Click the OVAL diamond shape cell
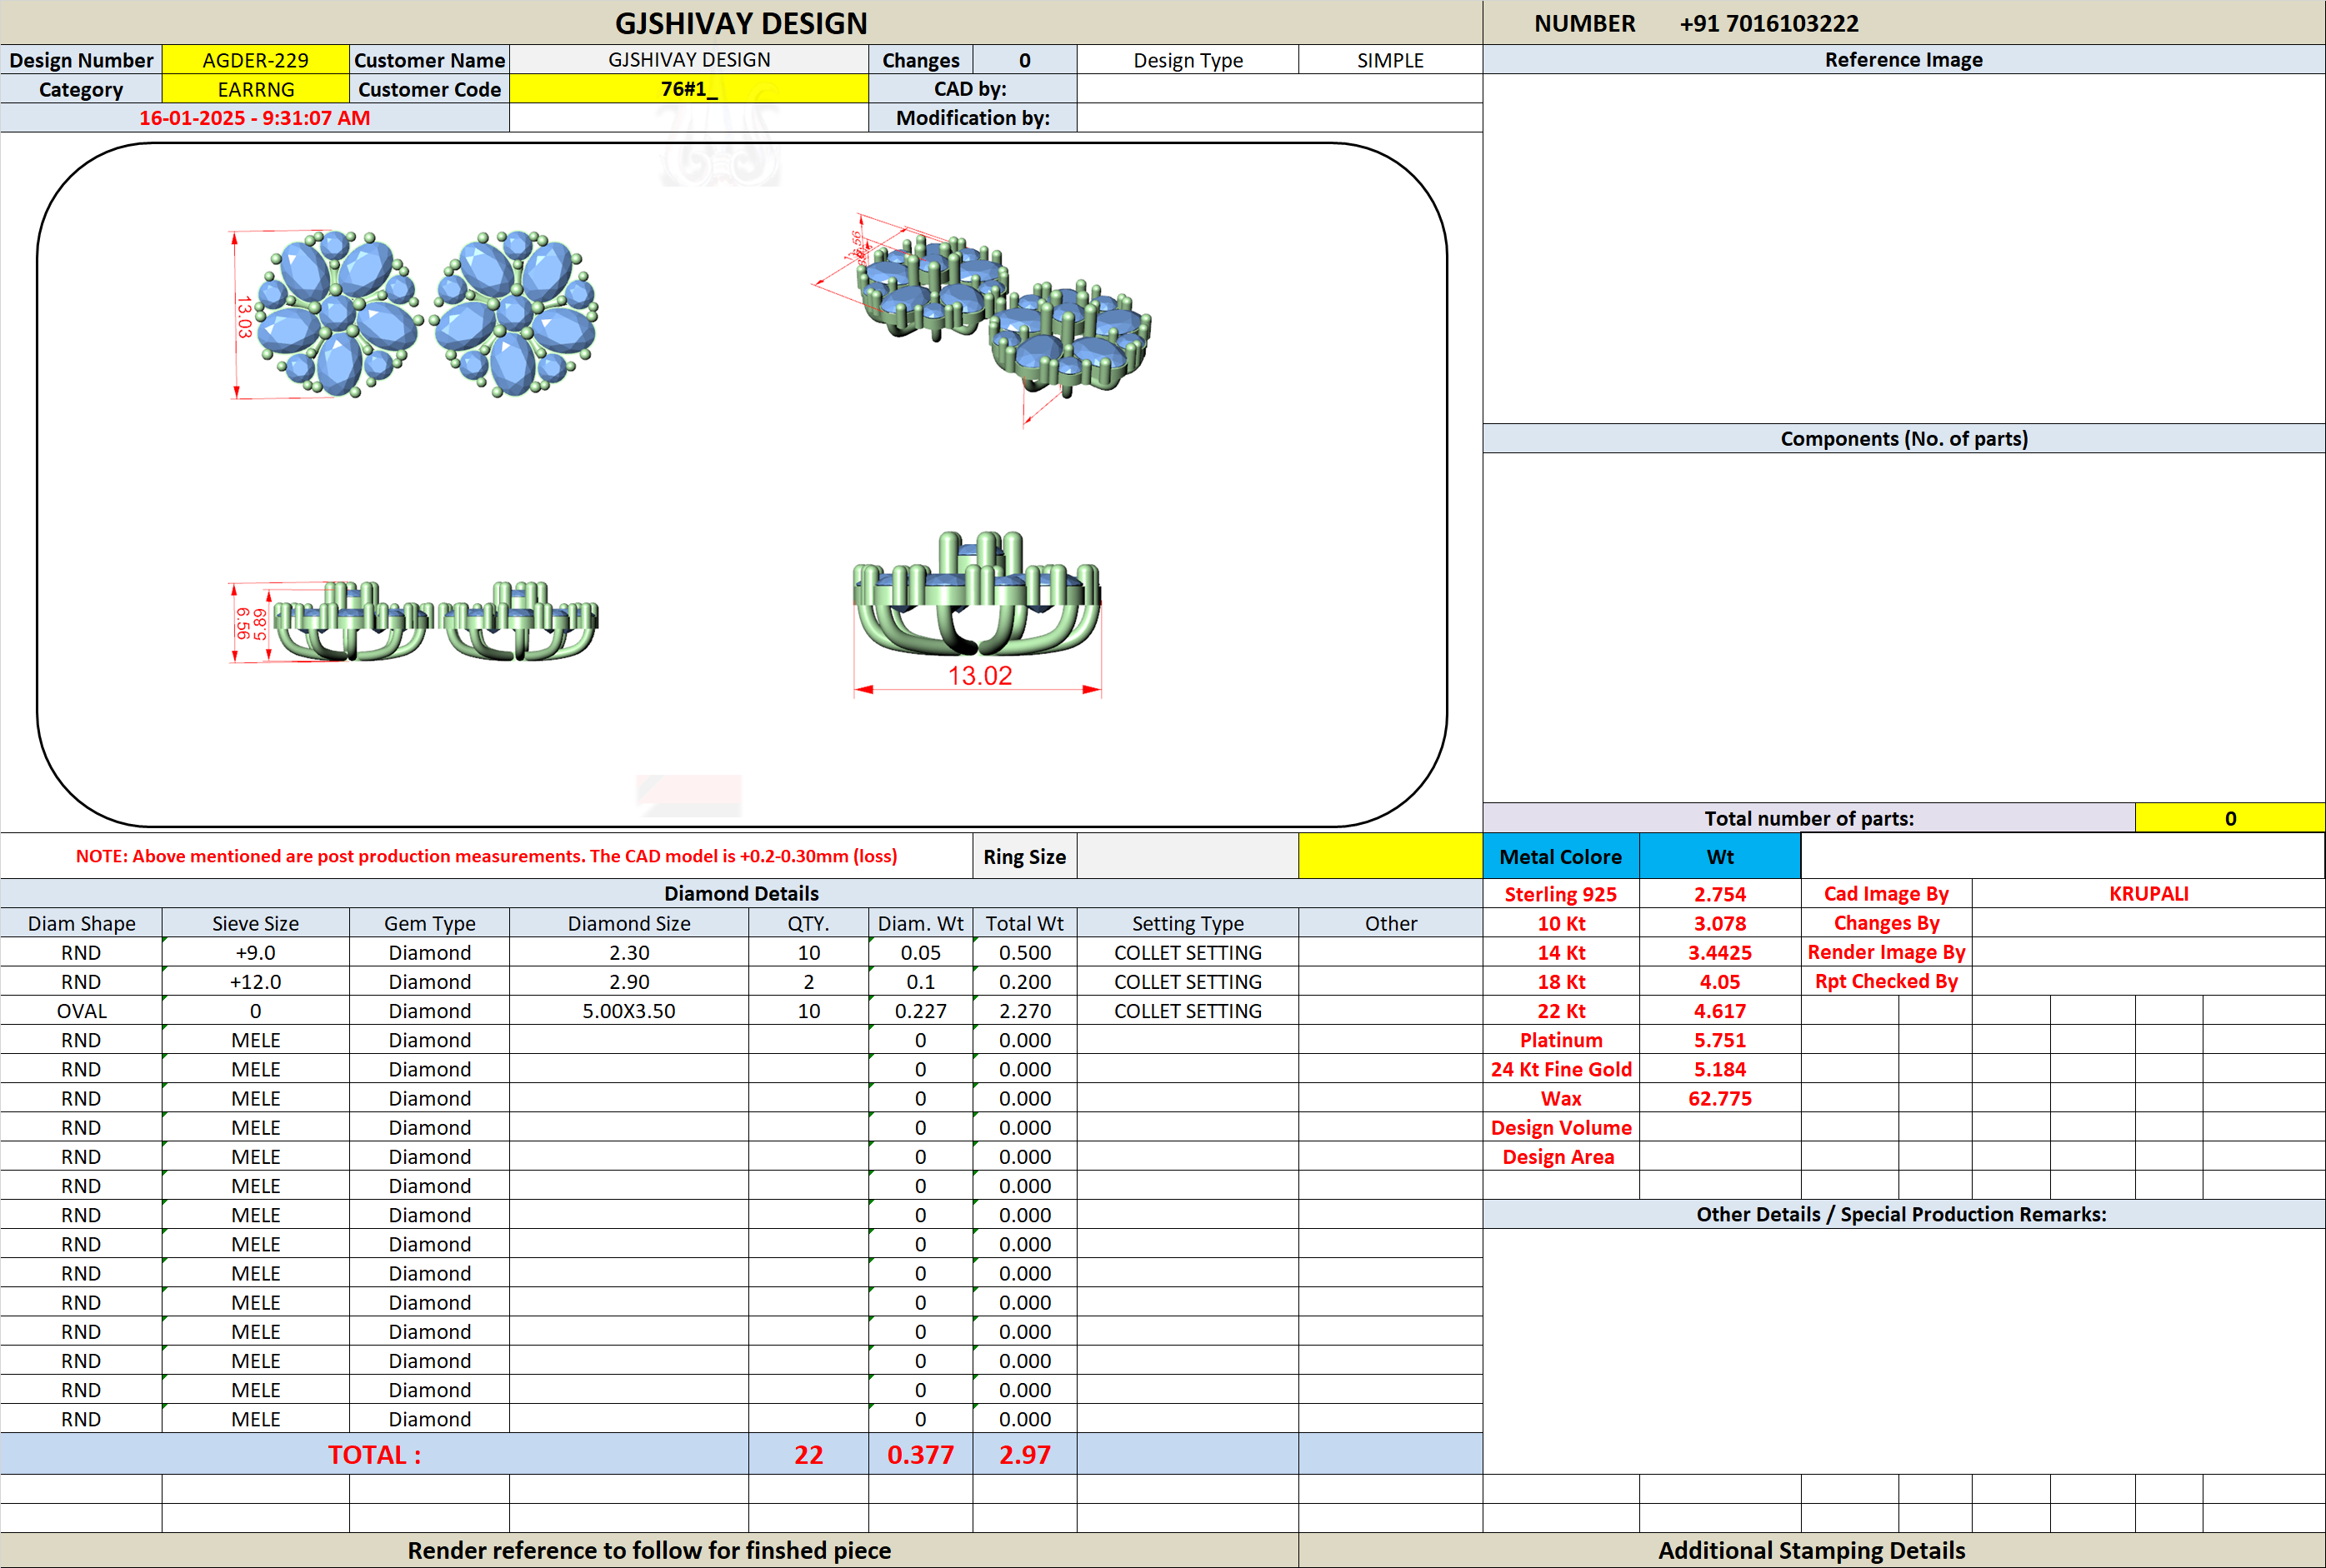Viewport: 2326px width, 1568px height. click(x=81, y=1010)
